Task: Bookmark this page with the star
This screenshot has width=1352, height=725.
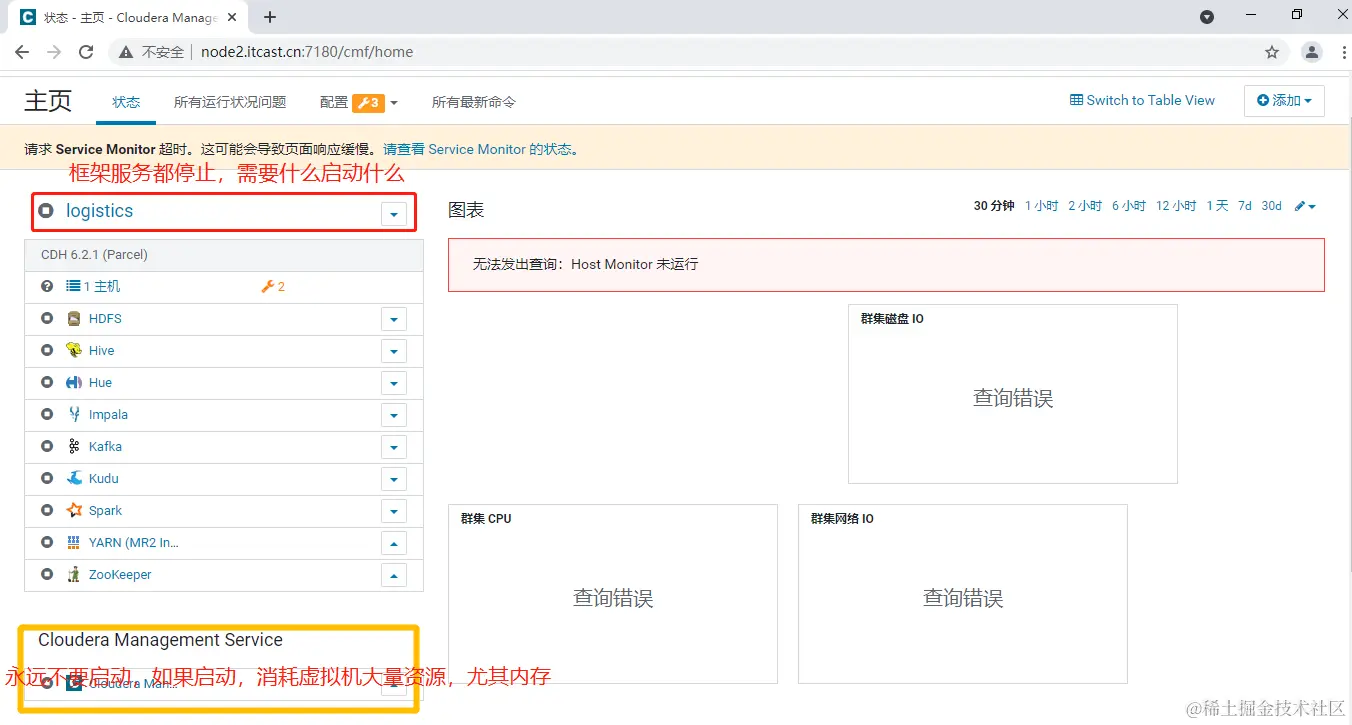Action: (x=1272, y=52)
